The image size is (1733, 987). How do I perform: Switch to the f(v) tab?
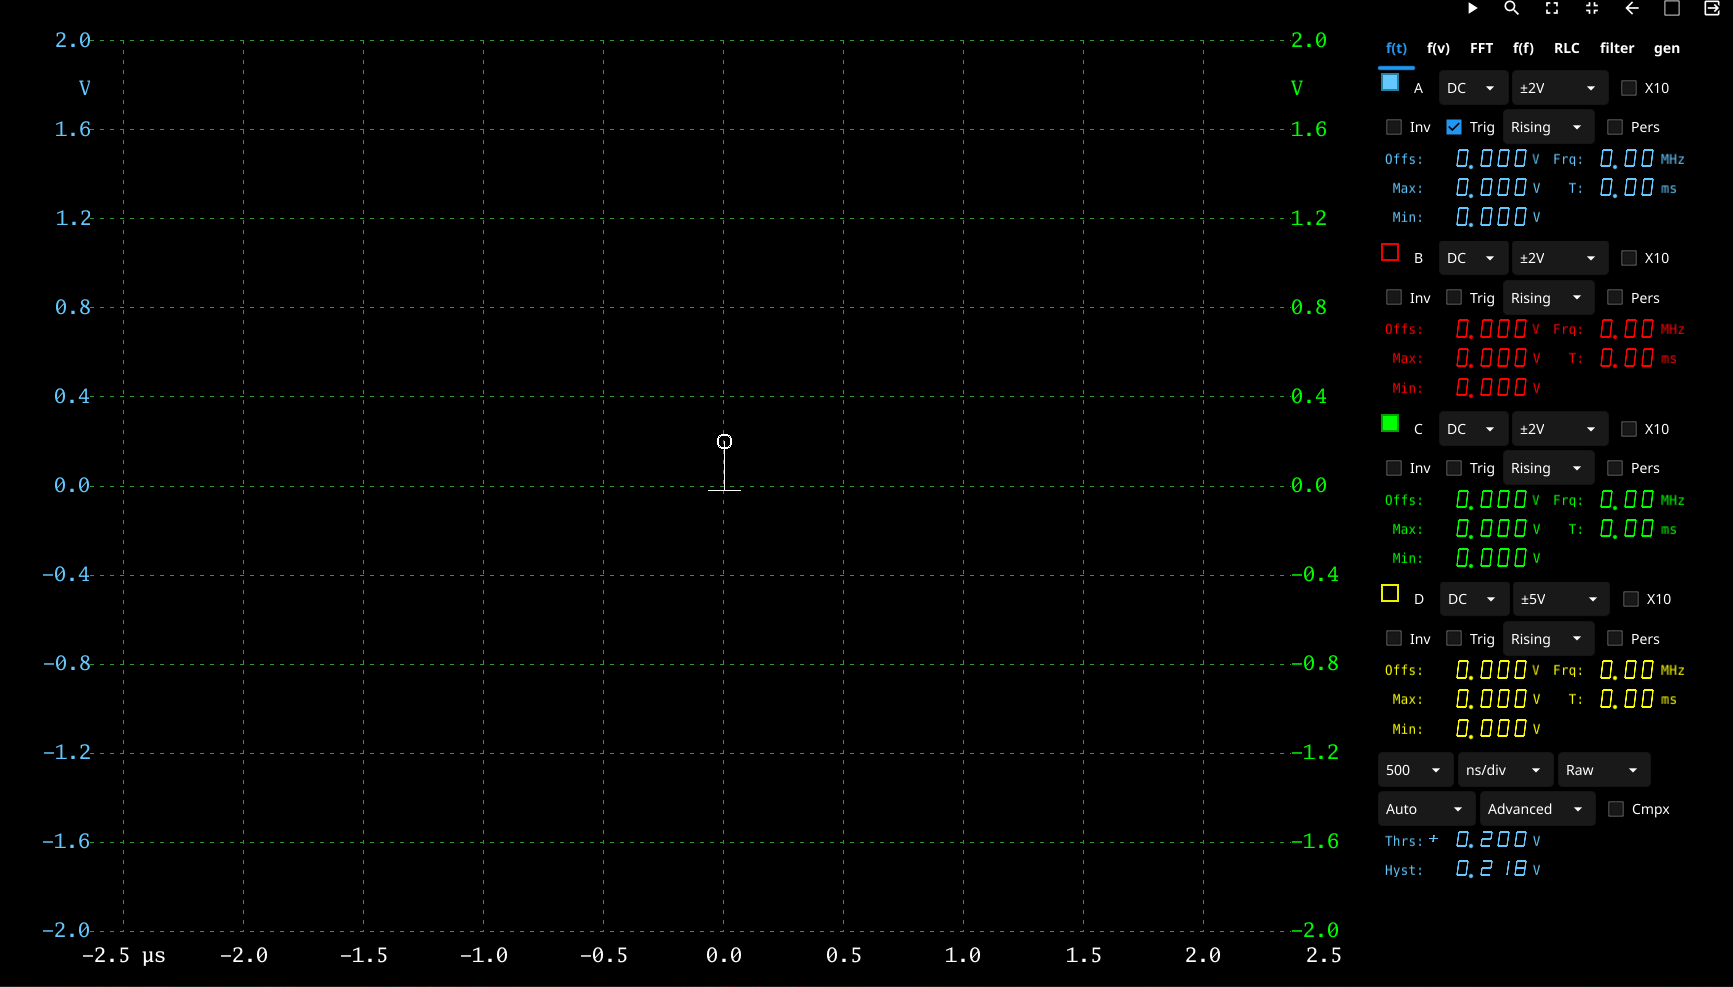tap(1438, 48)
